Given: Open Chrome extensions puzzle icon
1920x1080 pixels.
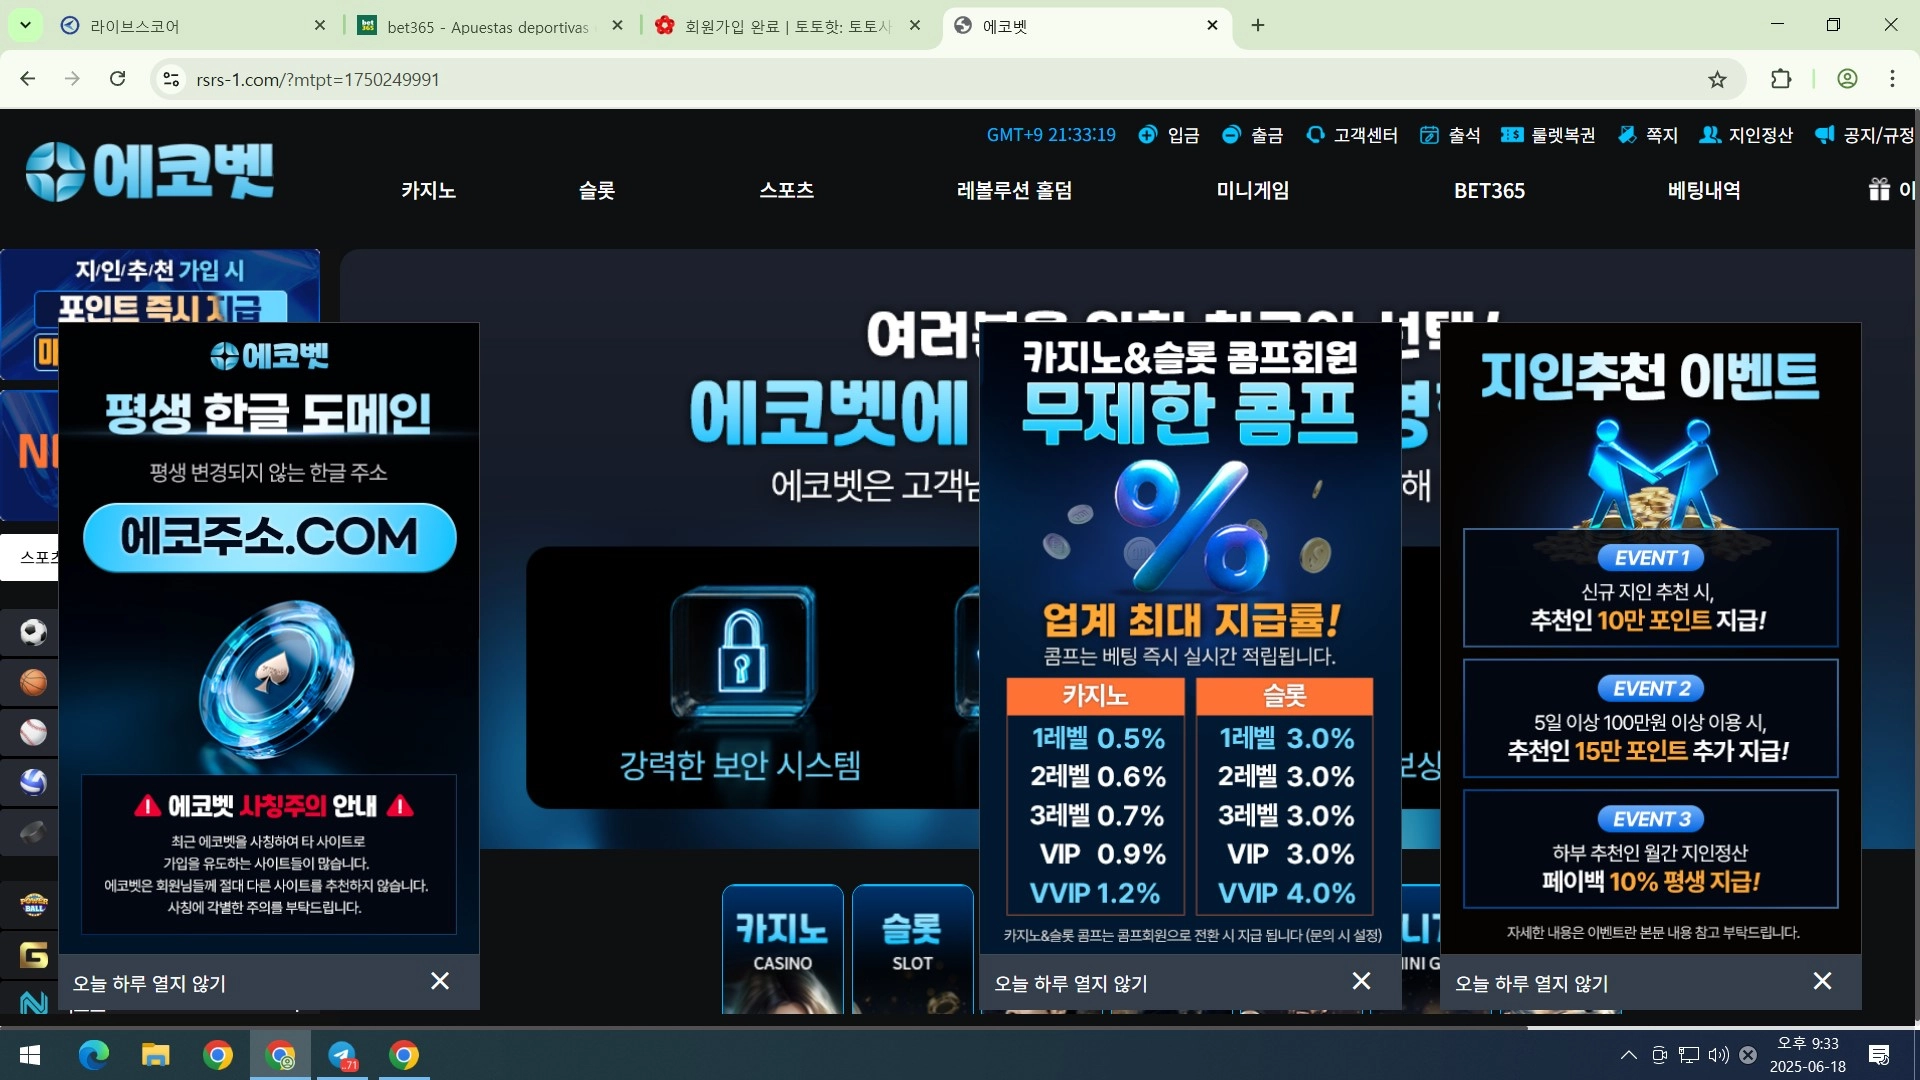Looking at the screenshot, I should (1781, 79).
